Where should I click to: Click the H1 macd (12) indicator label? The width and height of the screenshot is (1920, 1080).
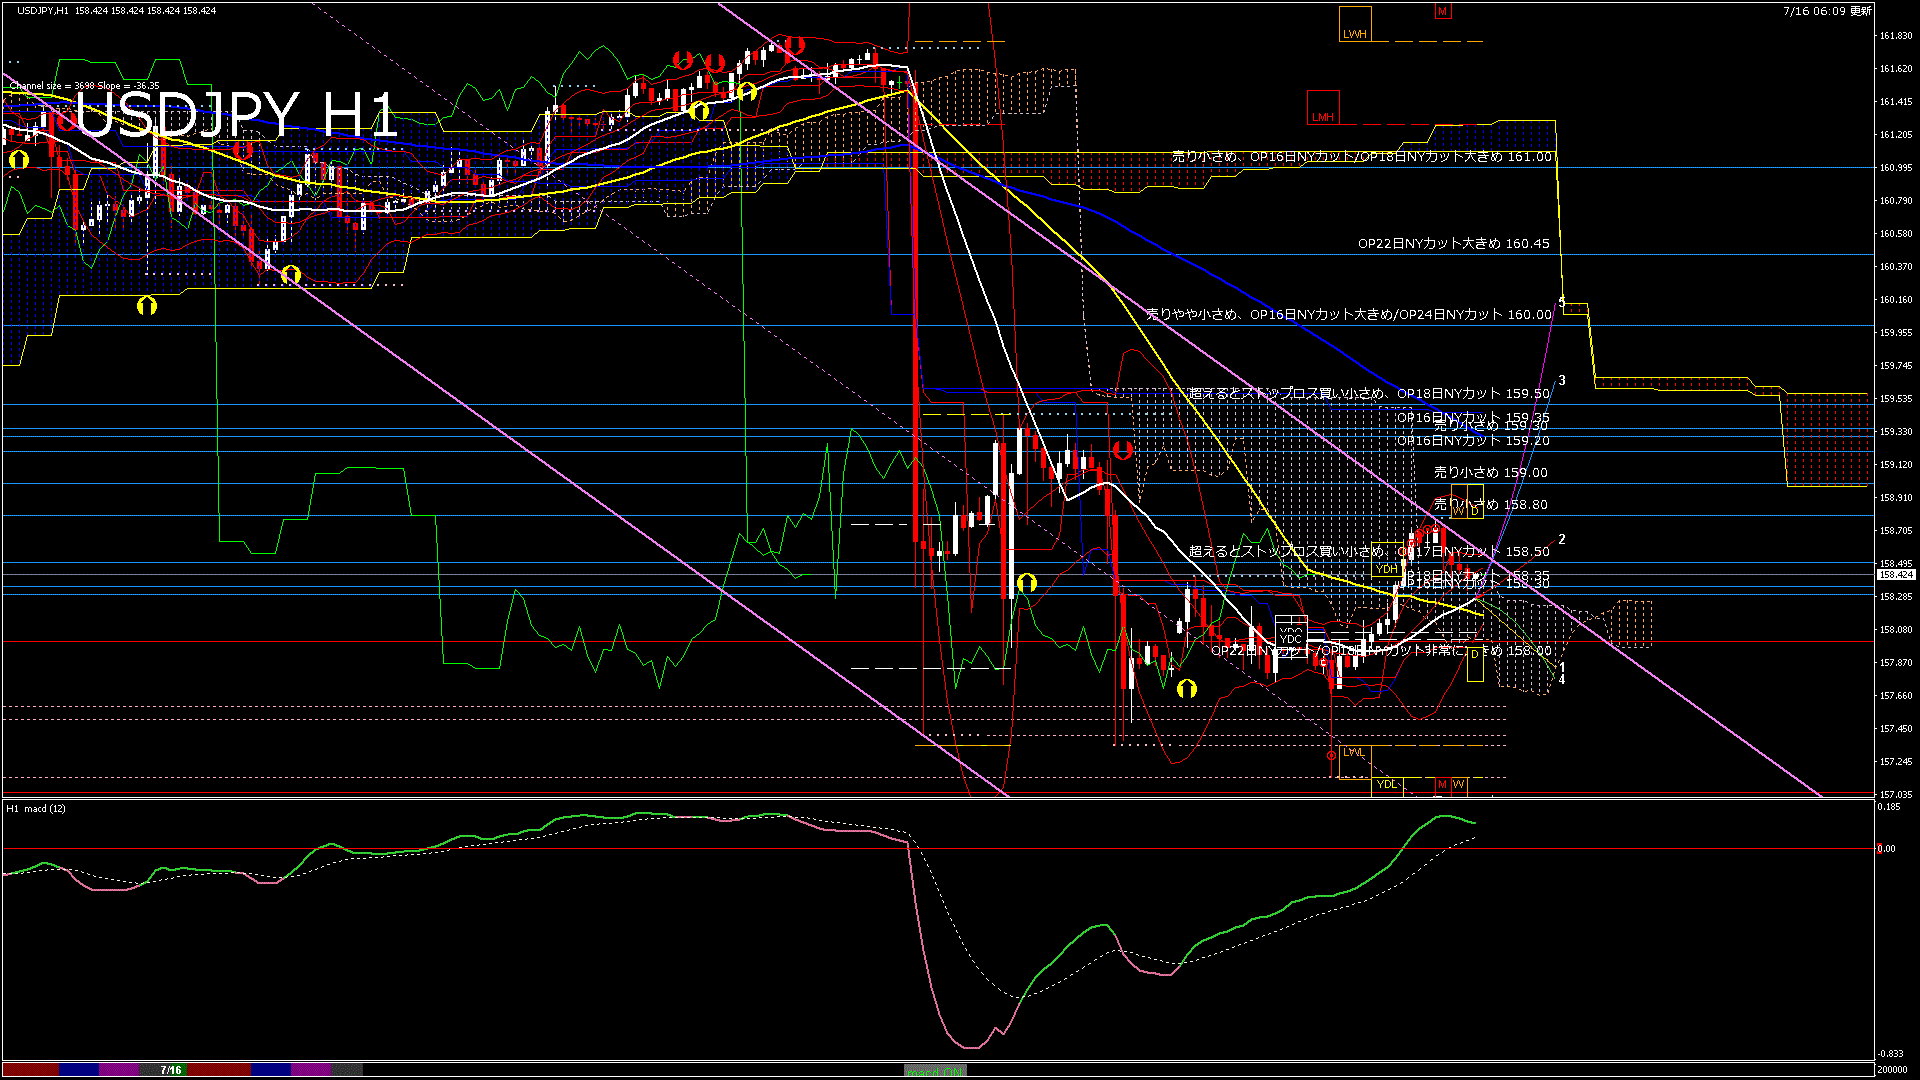tap(36, 808)
